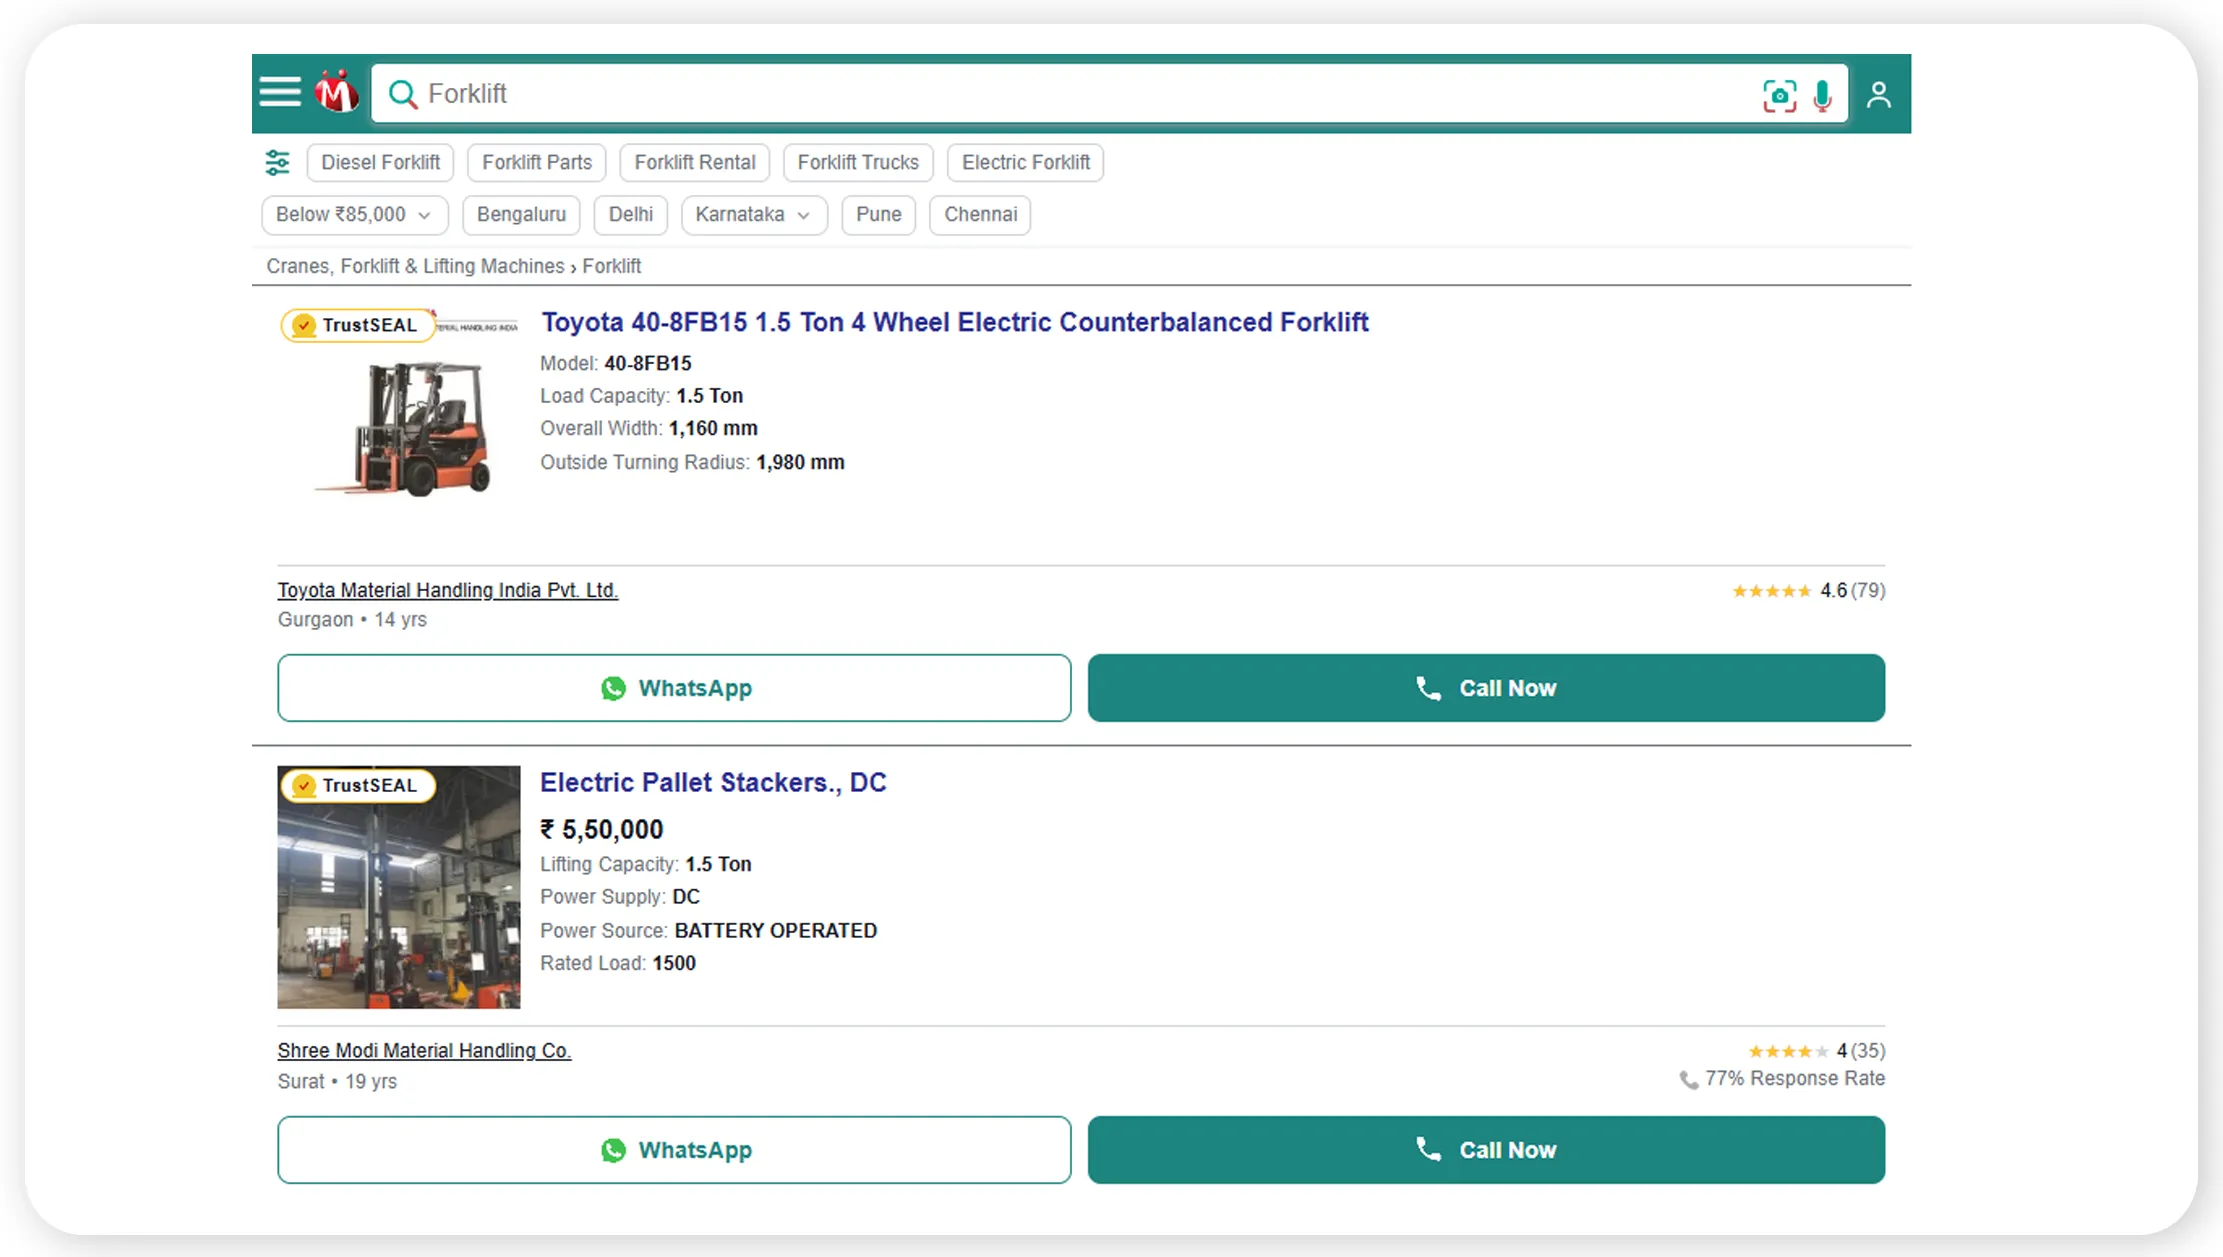Click Power Source: BATTERY OPERATED specification
The image size is (2223, 1257).
click(x=709, y=931)
